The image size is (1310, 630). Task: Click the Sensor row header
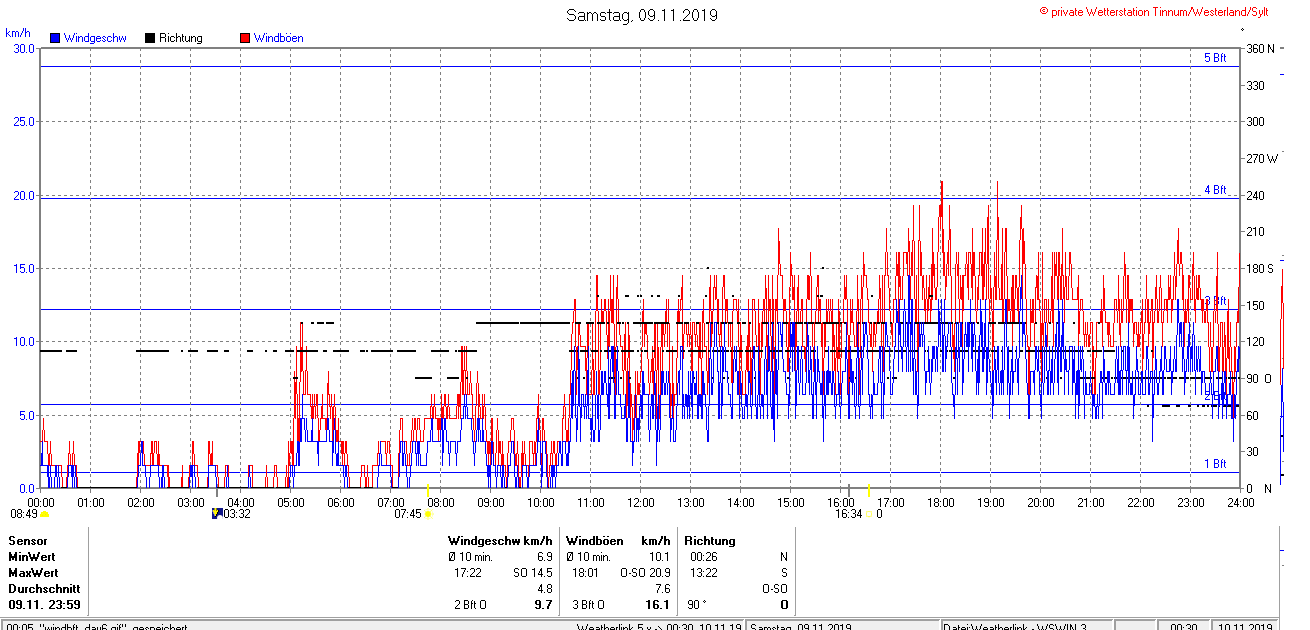pos(28,540)
